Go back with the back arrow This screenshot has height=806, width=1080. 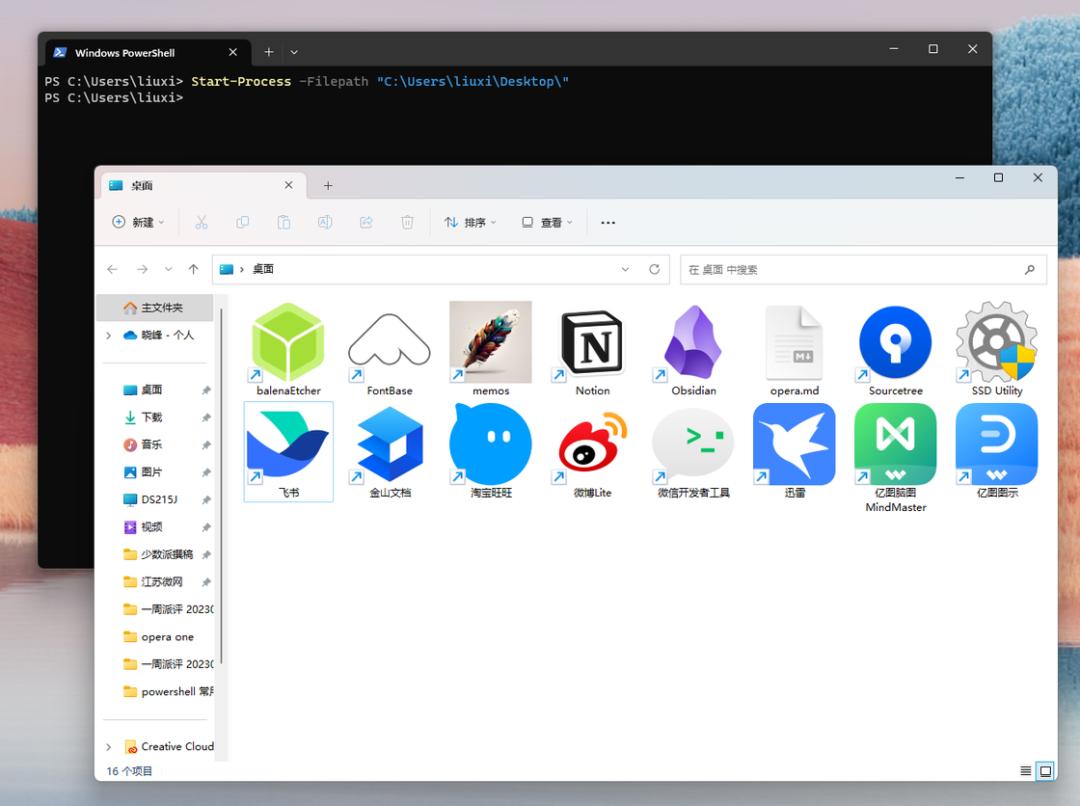coord(112,269)
